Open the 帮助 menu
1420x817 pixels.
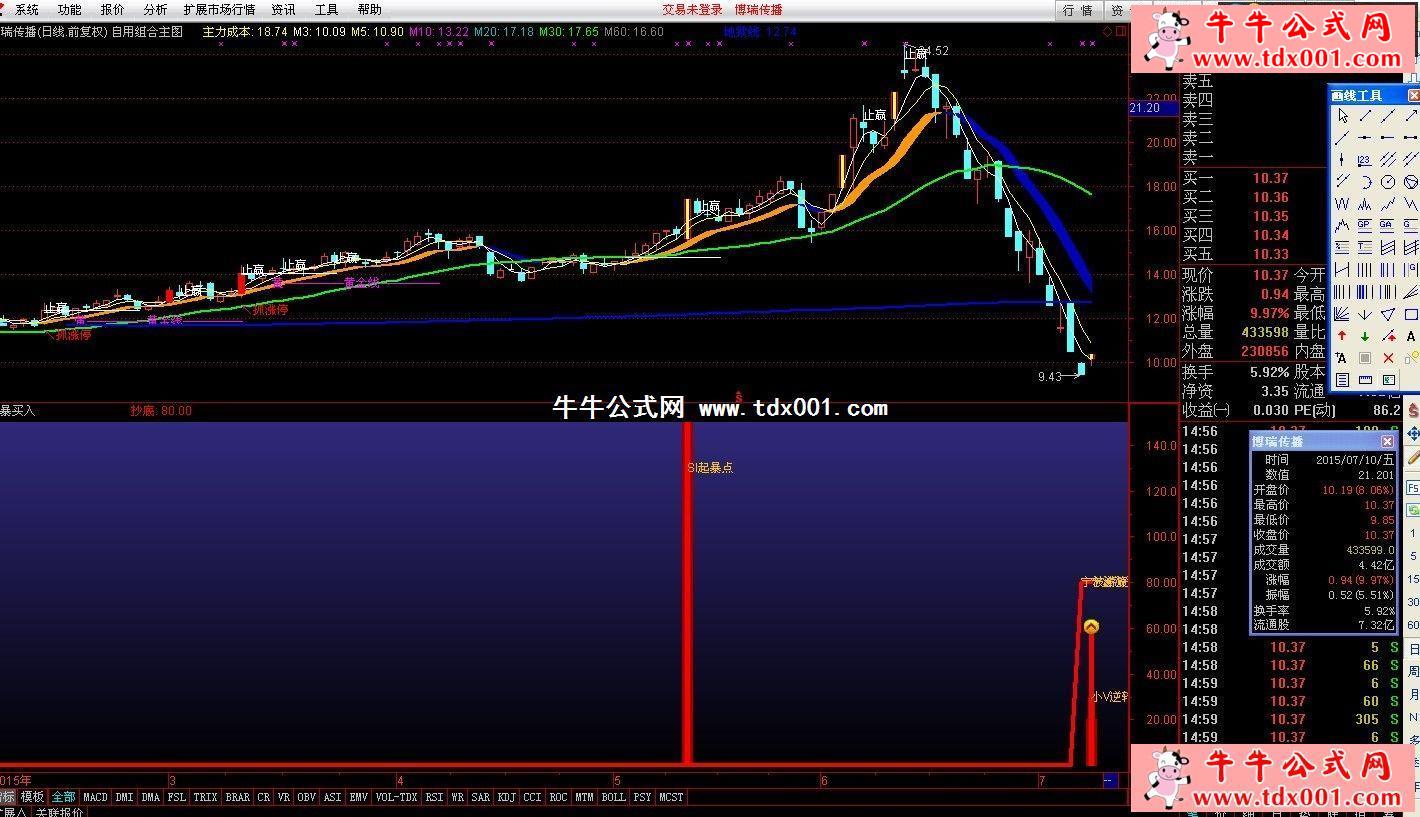point(369,9)
